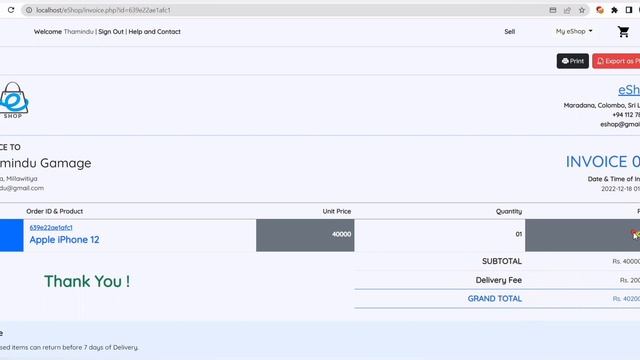Share this page via the share icon
Image resolution: width=640 pixels, height=360 pixels.
coord(567,10)
